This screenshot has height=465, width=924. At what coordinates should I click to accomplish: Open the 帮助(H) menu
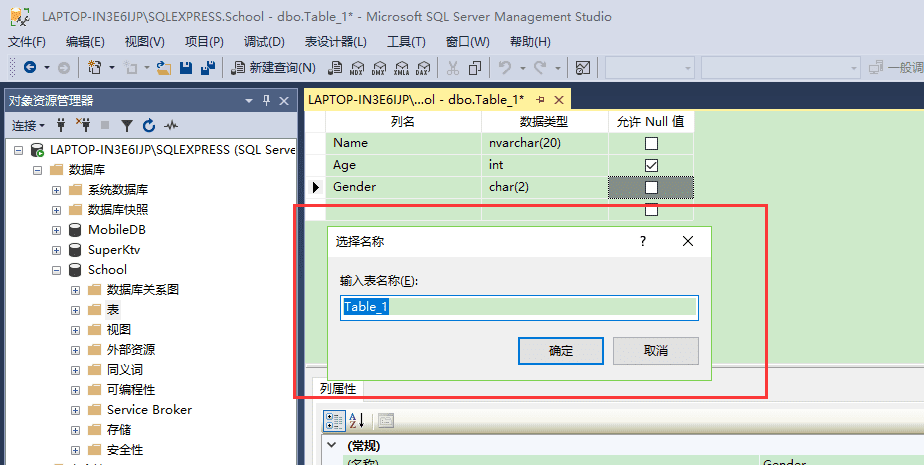click(530, 42)
